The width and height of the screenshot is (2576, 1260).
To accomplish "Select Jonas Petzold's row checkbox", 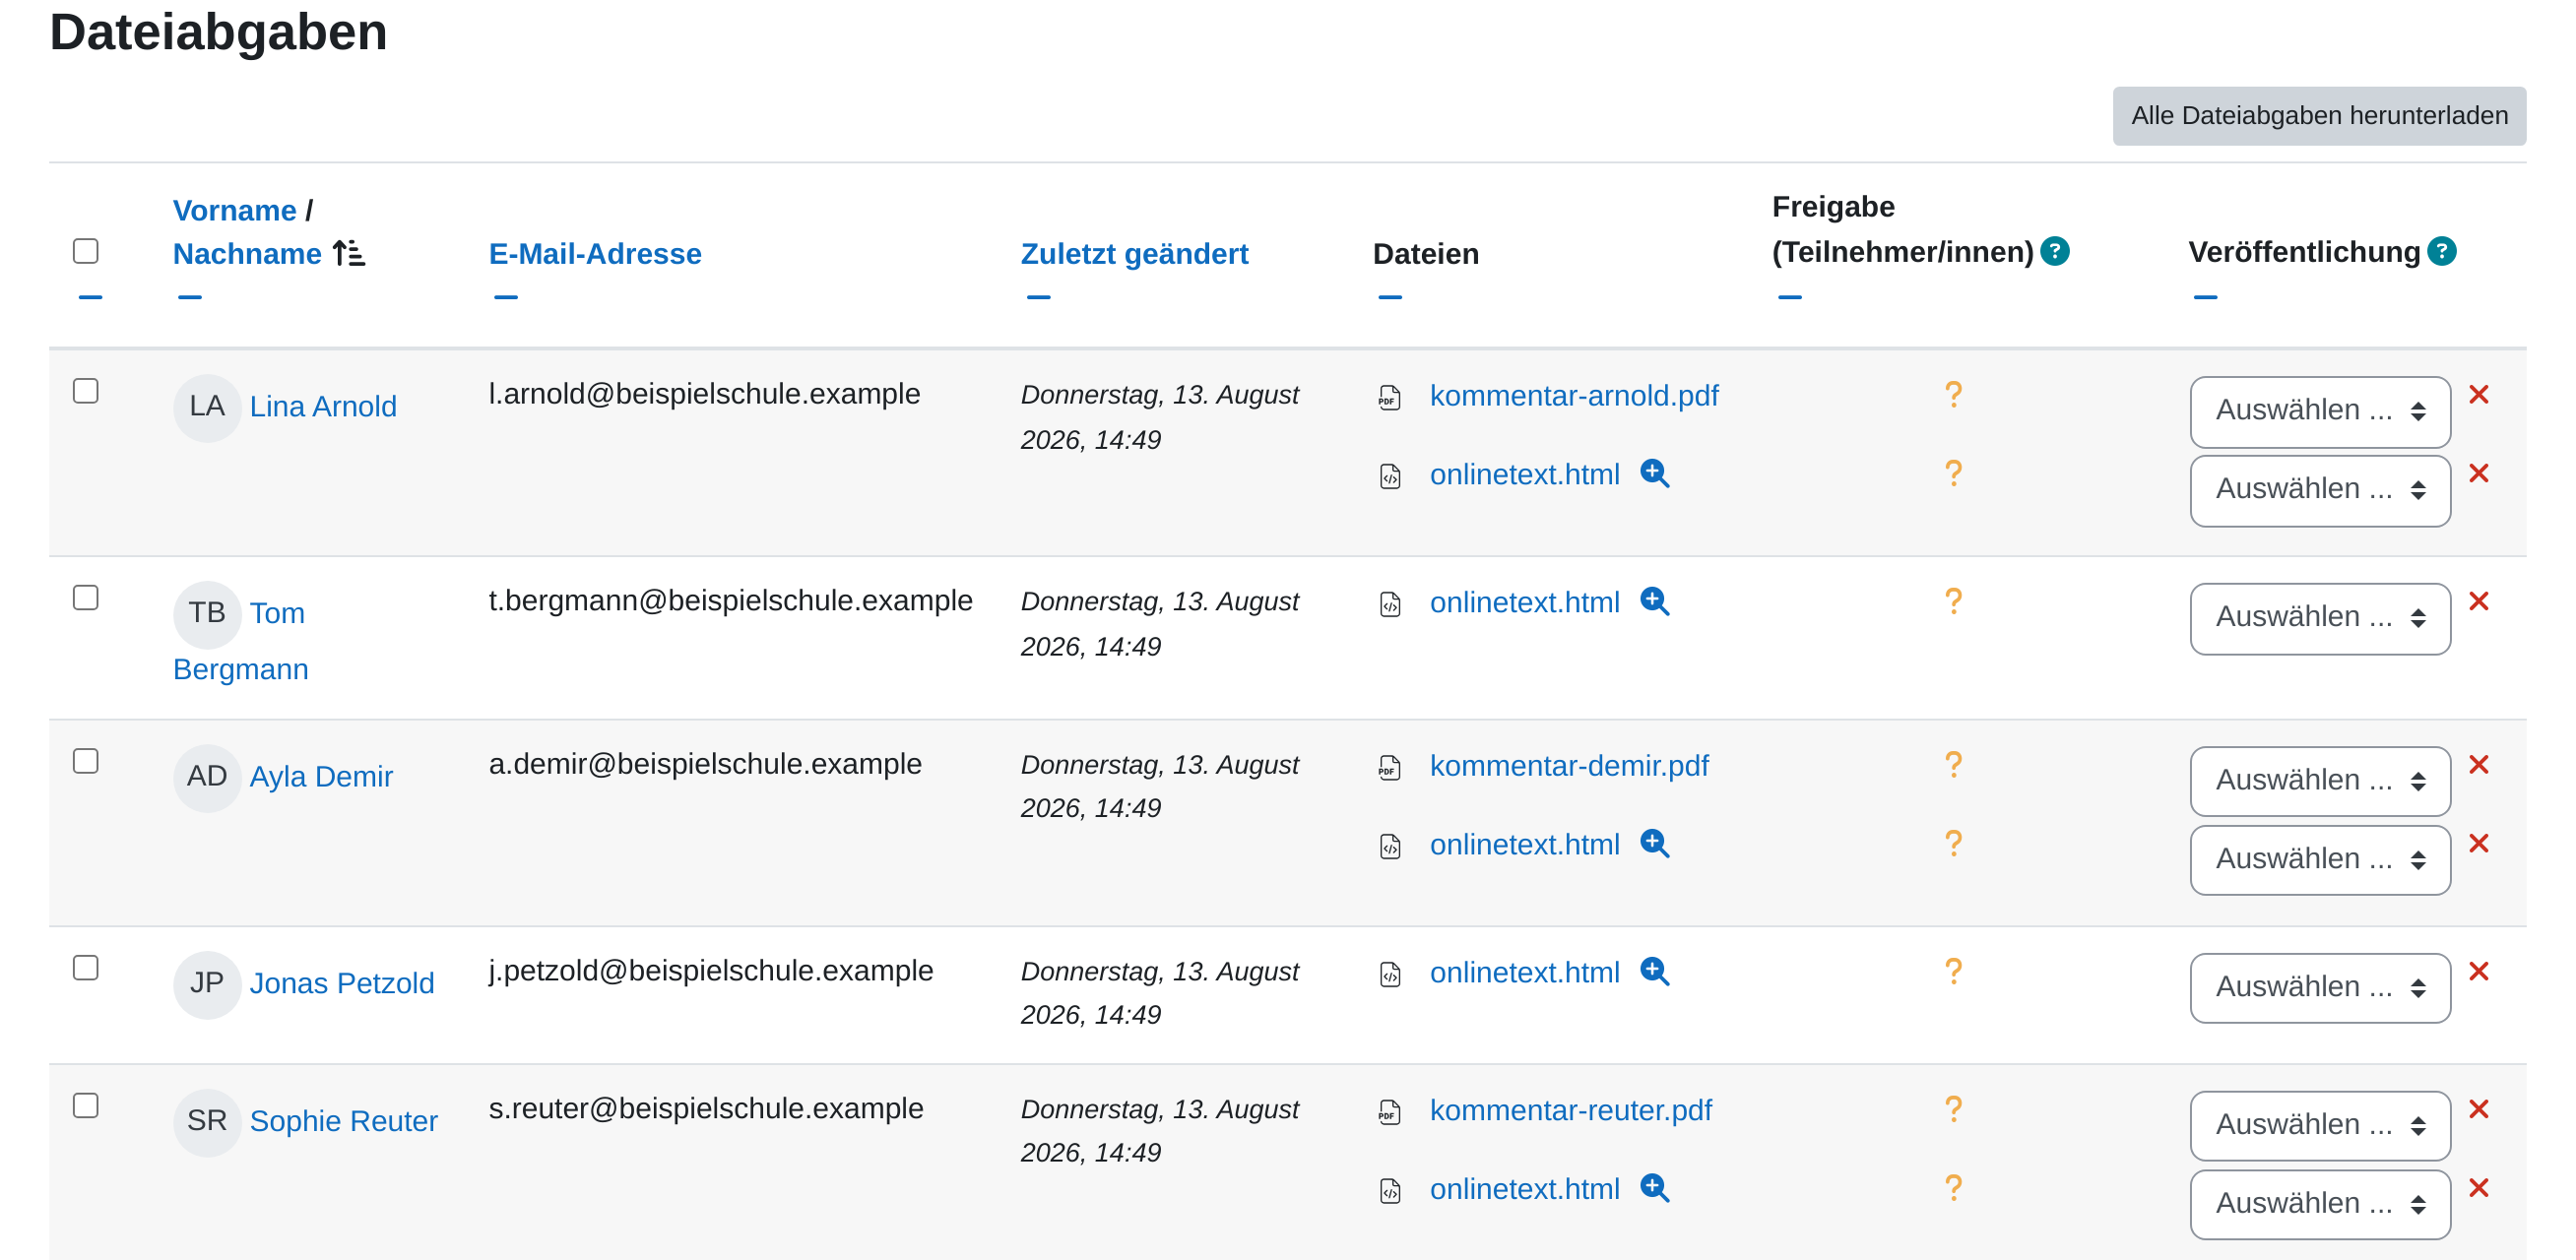I will tap(86, 967).
